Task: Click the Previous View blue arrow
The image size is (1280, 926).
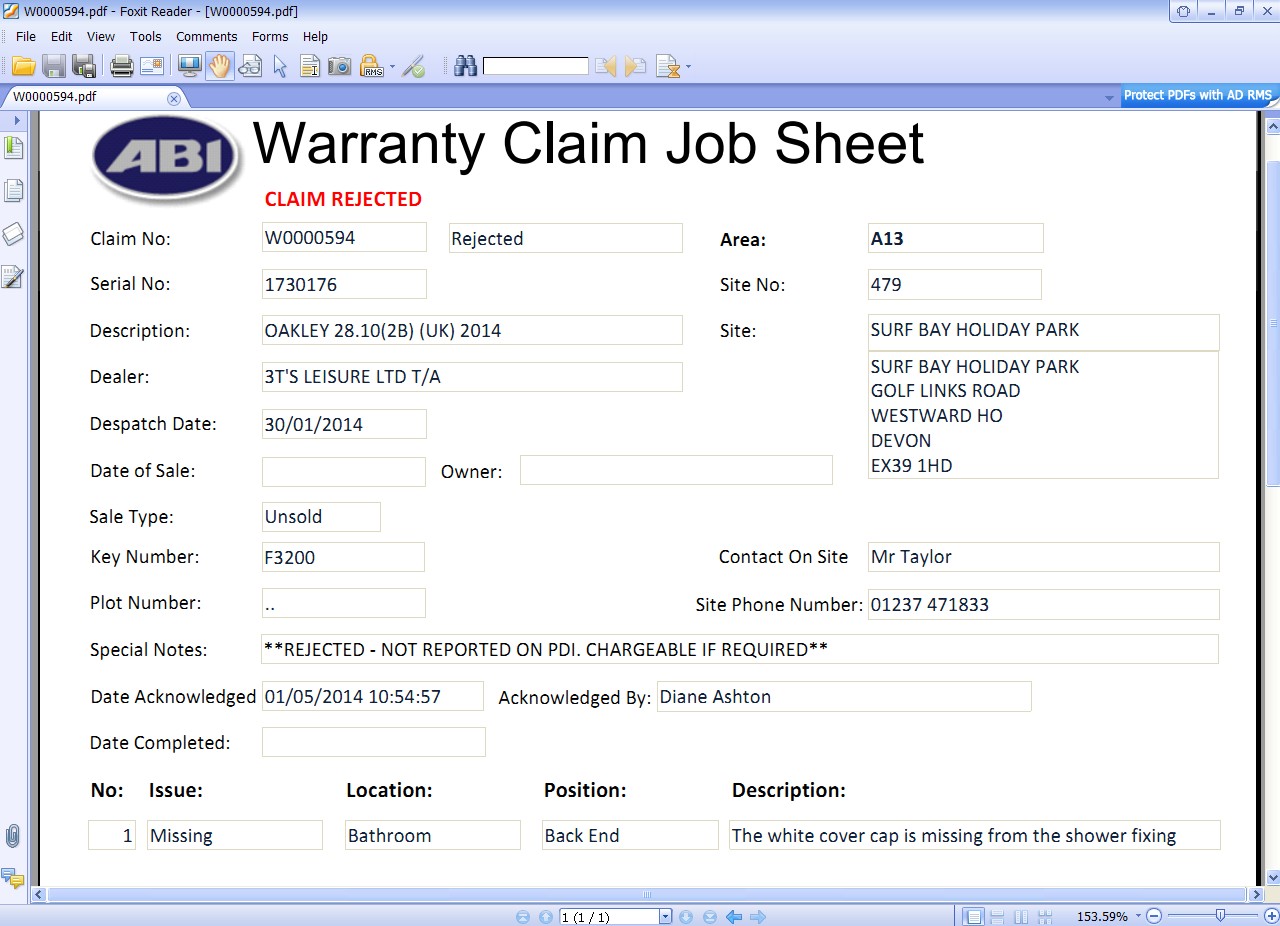Action: [x=734, y=917]
